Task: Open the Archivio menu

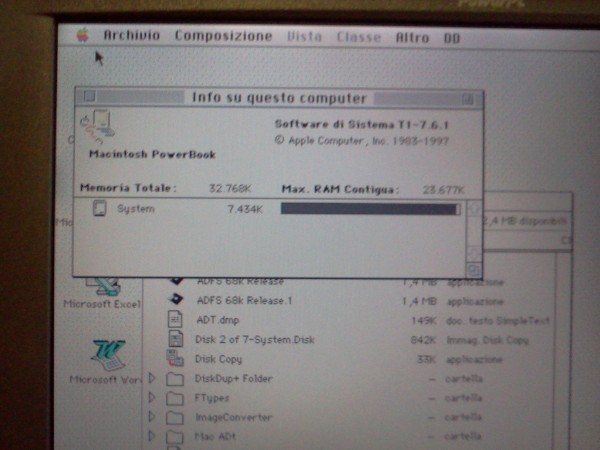Action: coord(132,35)
